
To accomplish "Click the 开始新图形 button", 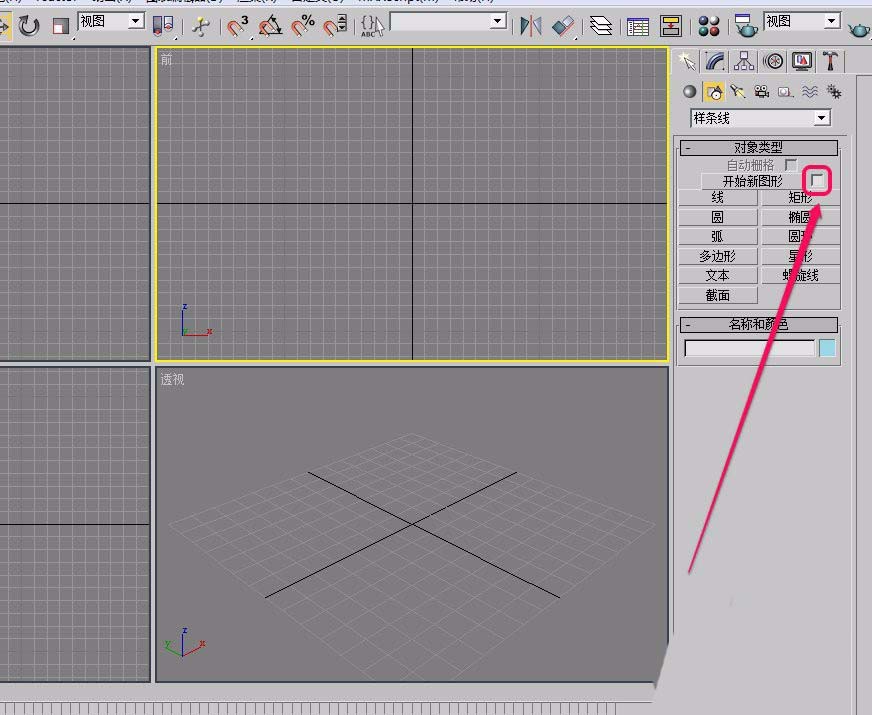I will (752, 181).
